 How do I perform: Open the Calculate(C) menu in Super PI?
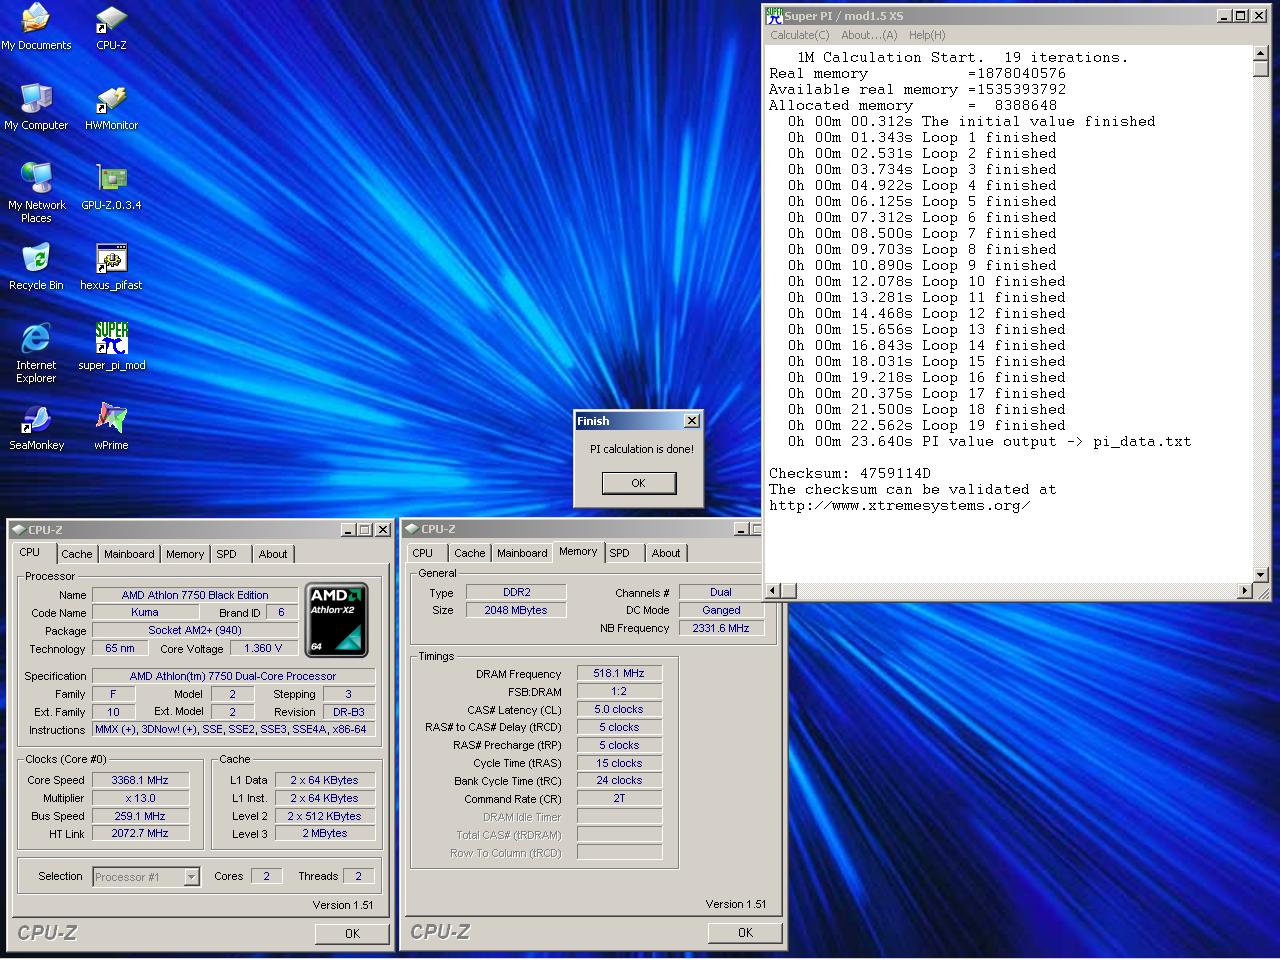(799, 35)
